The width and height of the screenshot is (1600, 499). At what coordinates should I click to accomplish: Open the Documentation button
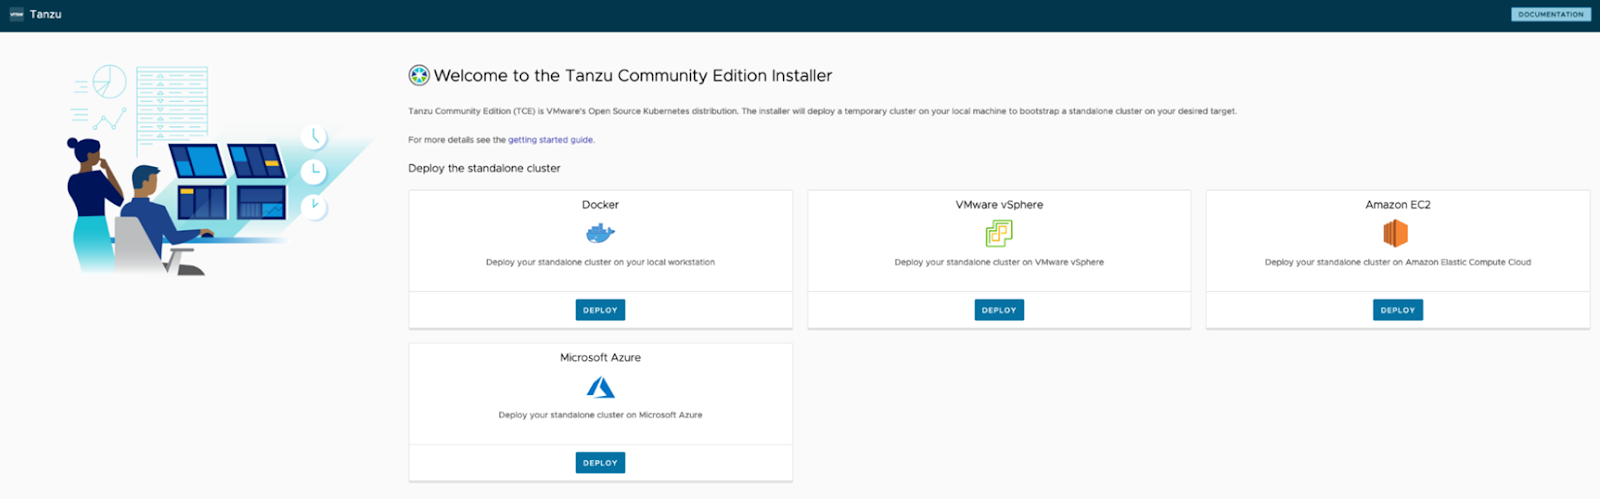point(1551,14)
